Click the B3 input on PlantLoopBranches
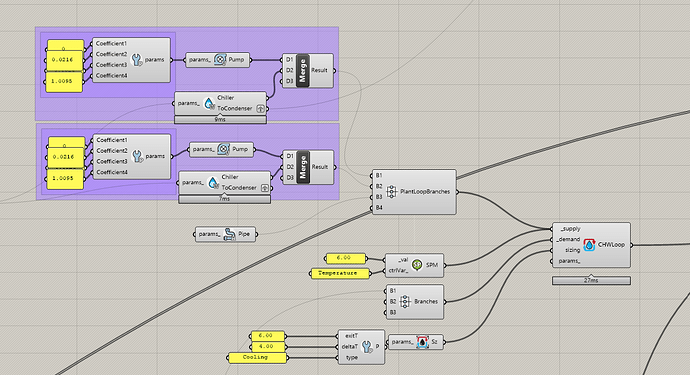Viewport: 690px width, 375px height. pyautogui.click(x=379, y=197)
